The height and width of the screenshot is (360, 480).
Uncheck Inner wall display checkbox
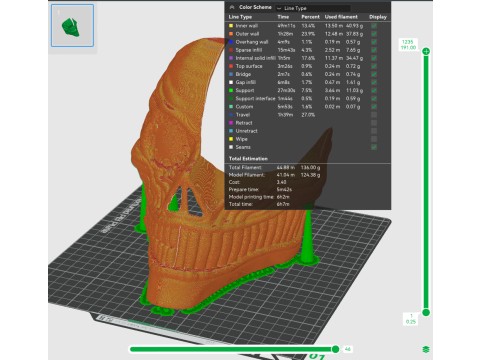tap(374, 26)
